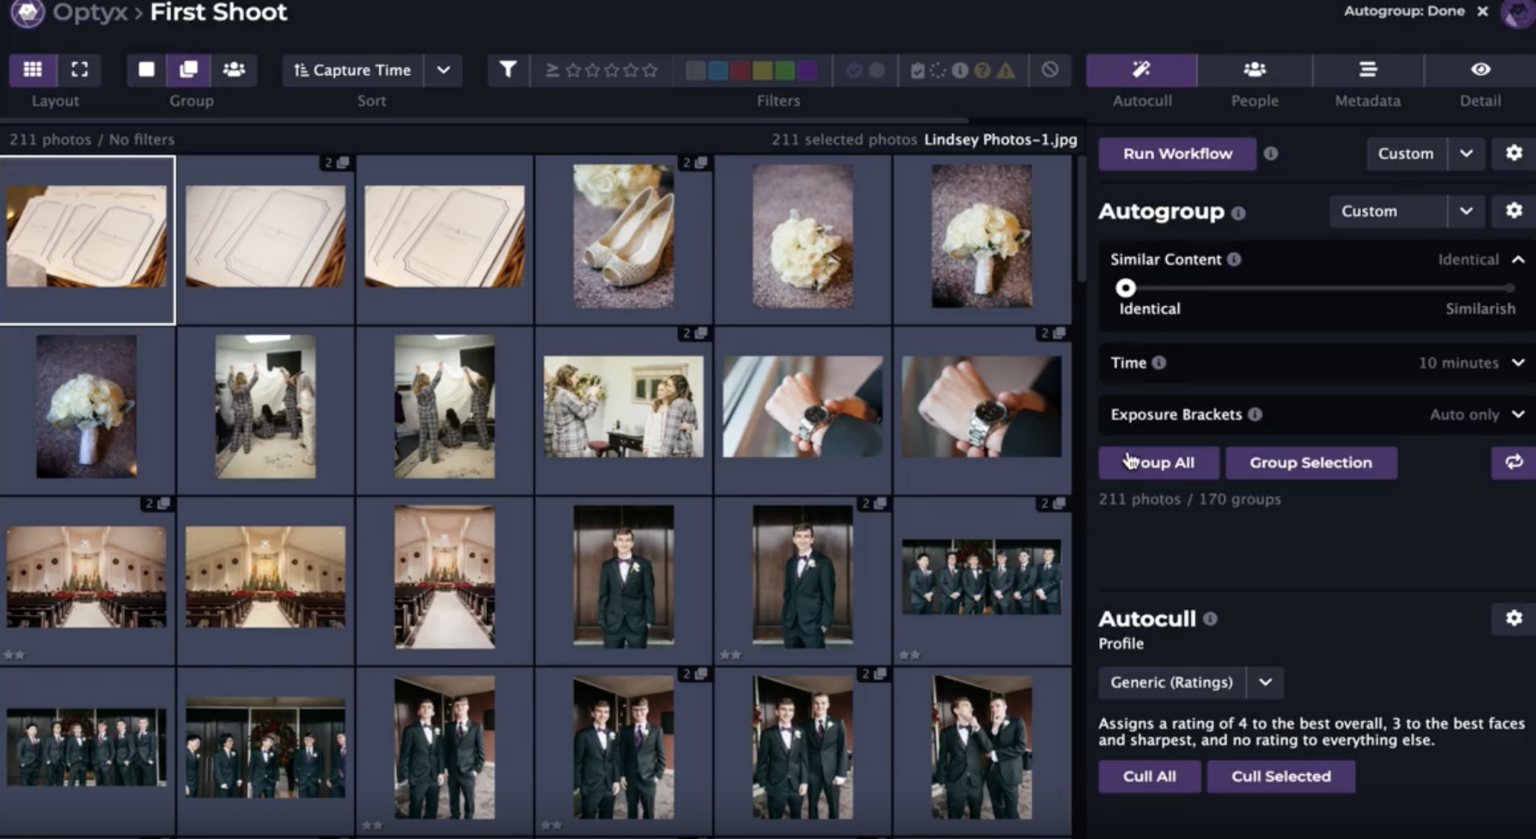Open the Autocull panel

click(x=1140, y=70)
